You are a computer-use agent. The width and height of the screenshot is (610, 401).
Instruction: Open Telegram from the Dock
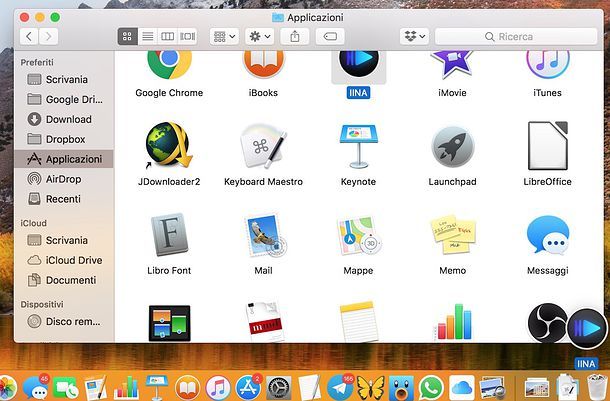pyautogui.click(x=340, y=388)
